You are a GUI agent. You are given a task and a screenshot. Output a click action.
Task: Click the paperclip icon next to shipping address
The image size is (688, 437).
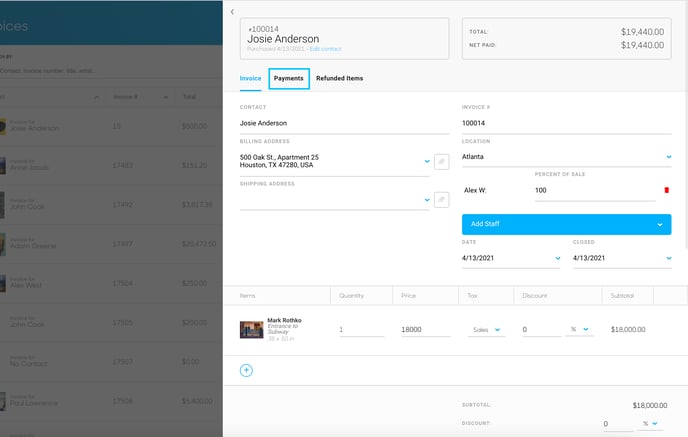coord(441,200)
